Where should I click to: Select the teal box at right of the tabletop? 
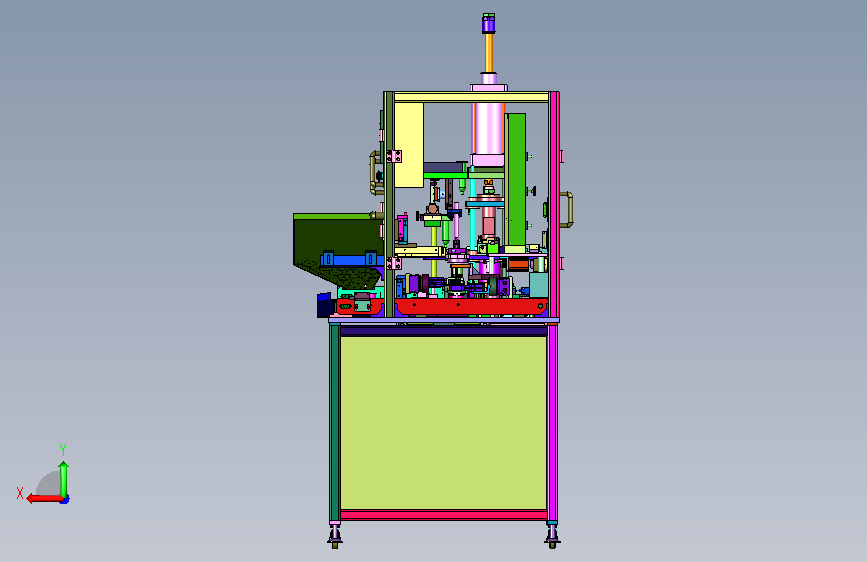point(539,285)
